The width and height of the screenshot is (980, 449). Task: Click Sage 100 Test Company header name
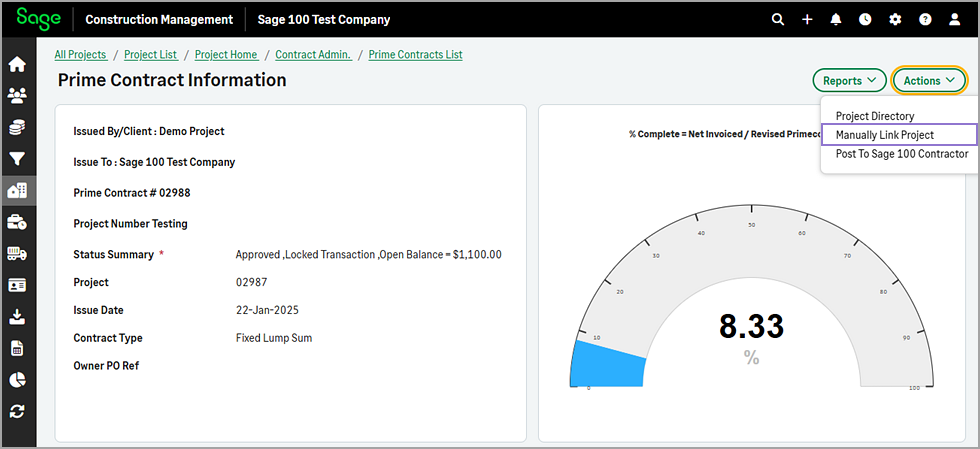pyautogui.click(x=324, y=19)
